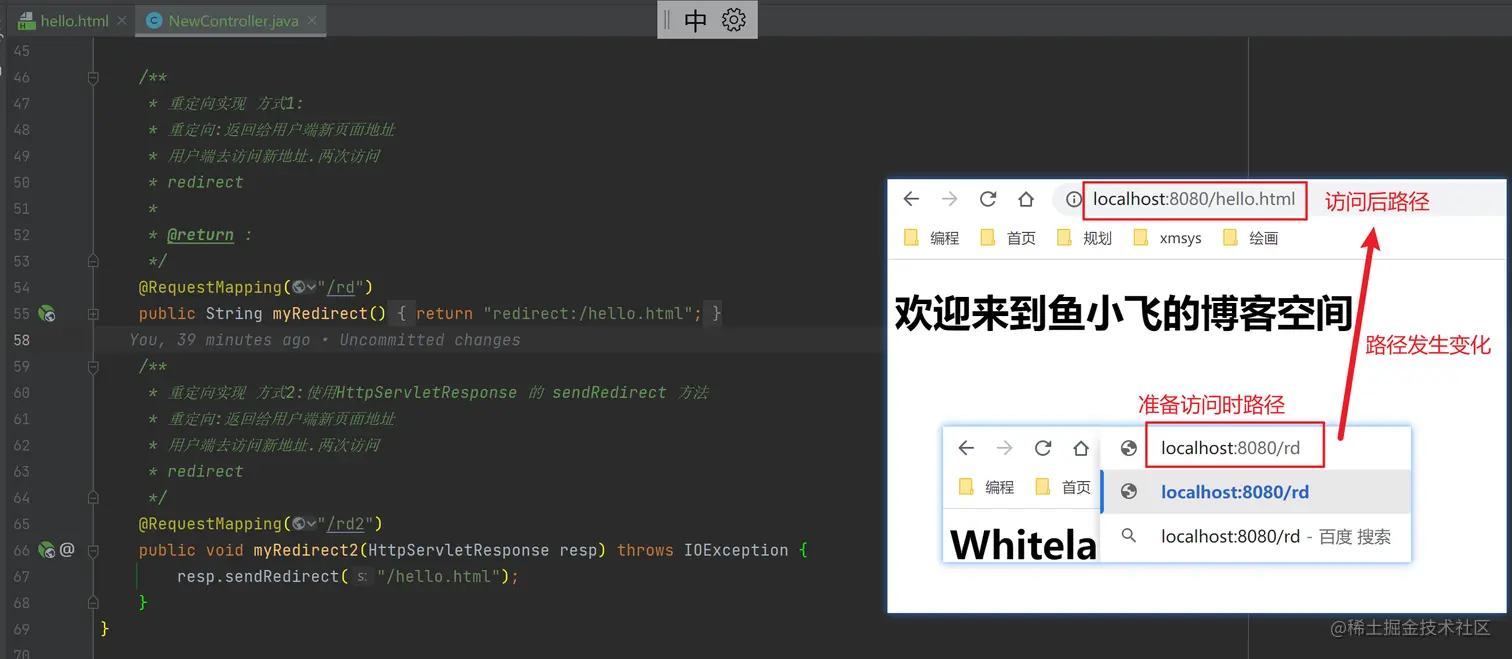The width and height of the screenshot is (1512, 659).
Task: Click the Whitela heading in the small browser
Action: coord(1023,545)
